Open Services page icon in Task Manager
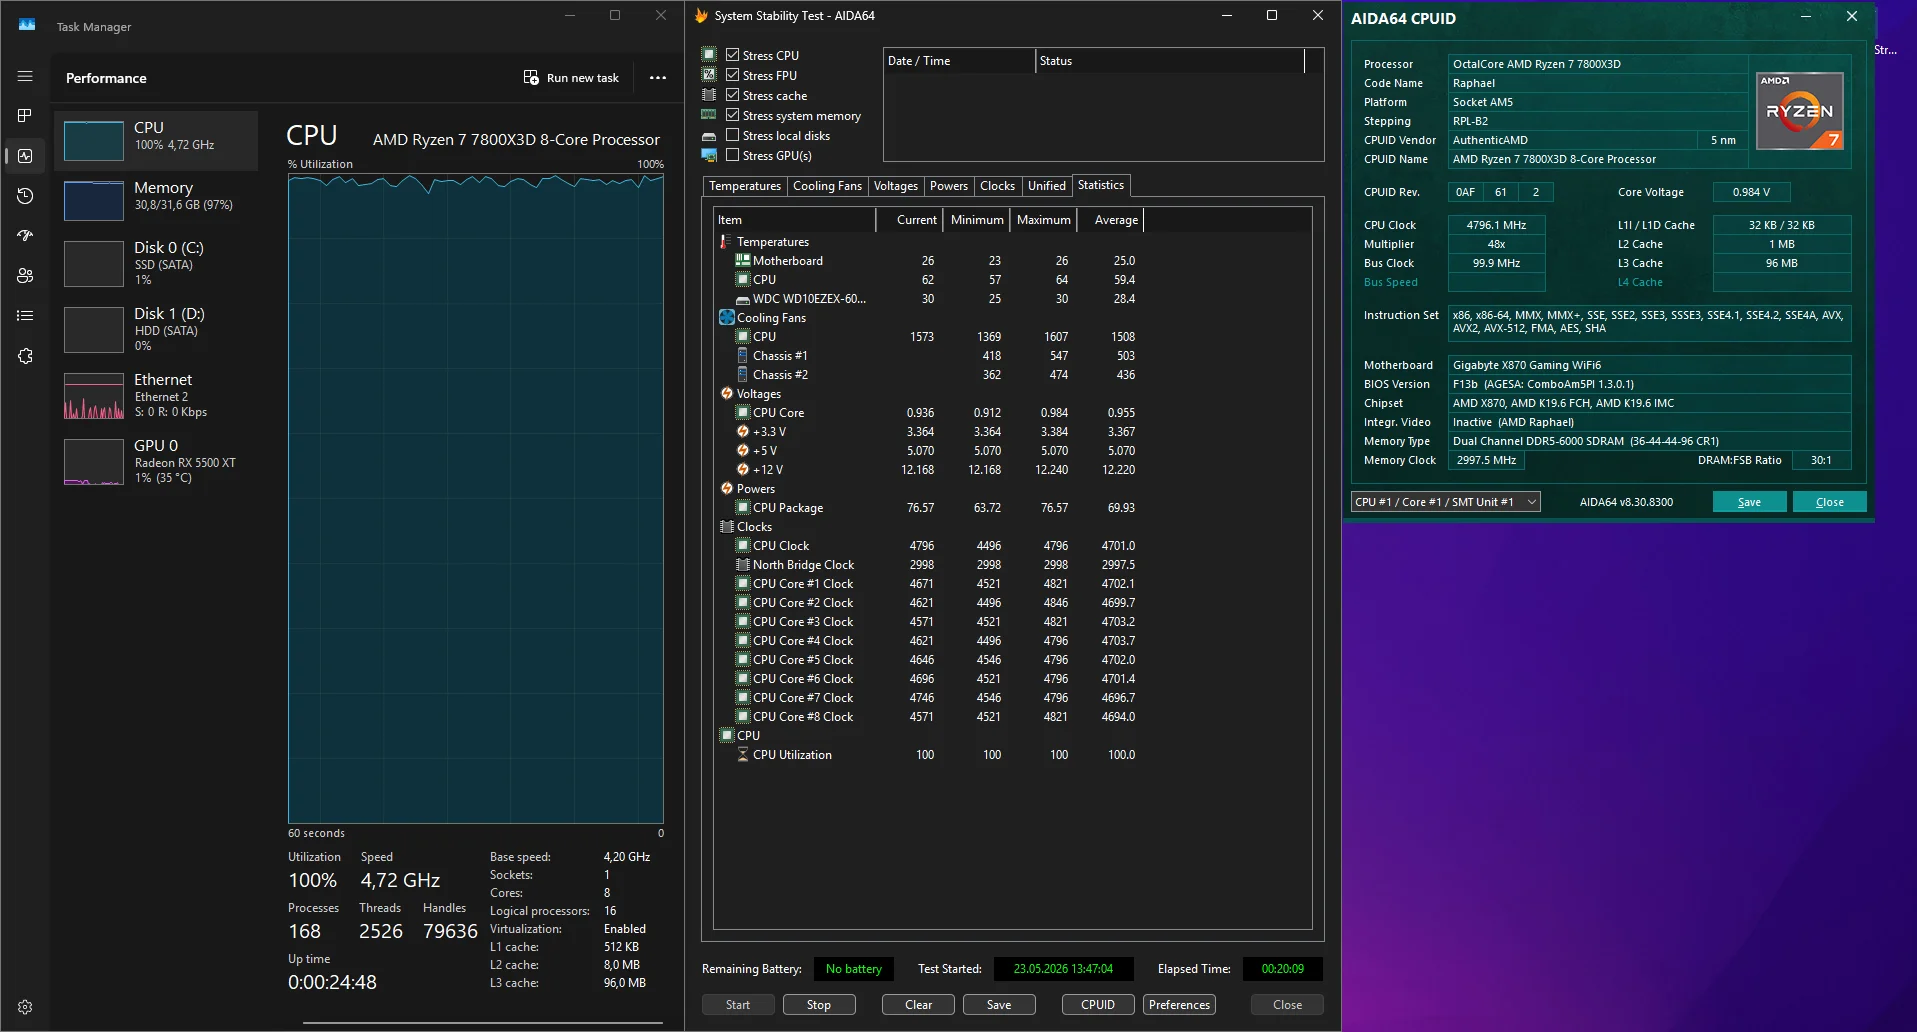Screen dimensions: 1917x1032 point(25,356)
